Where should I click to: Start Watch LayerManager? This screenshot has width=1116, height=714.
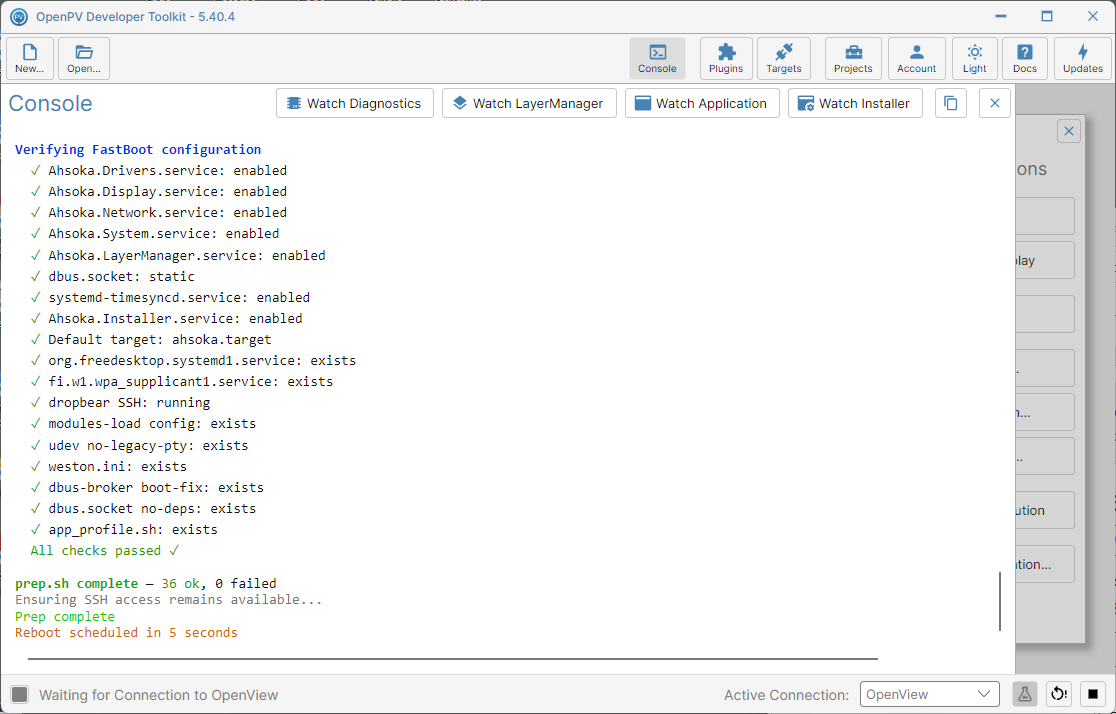point(529,103)
